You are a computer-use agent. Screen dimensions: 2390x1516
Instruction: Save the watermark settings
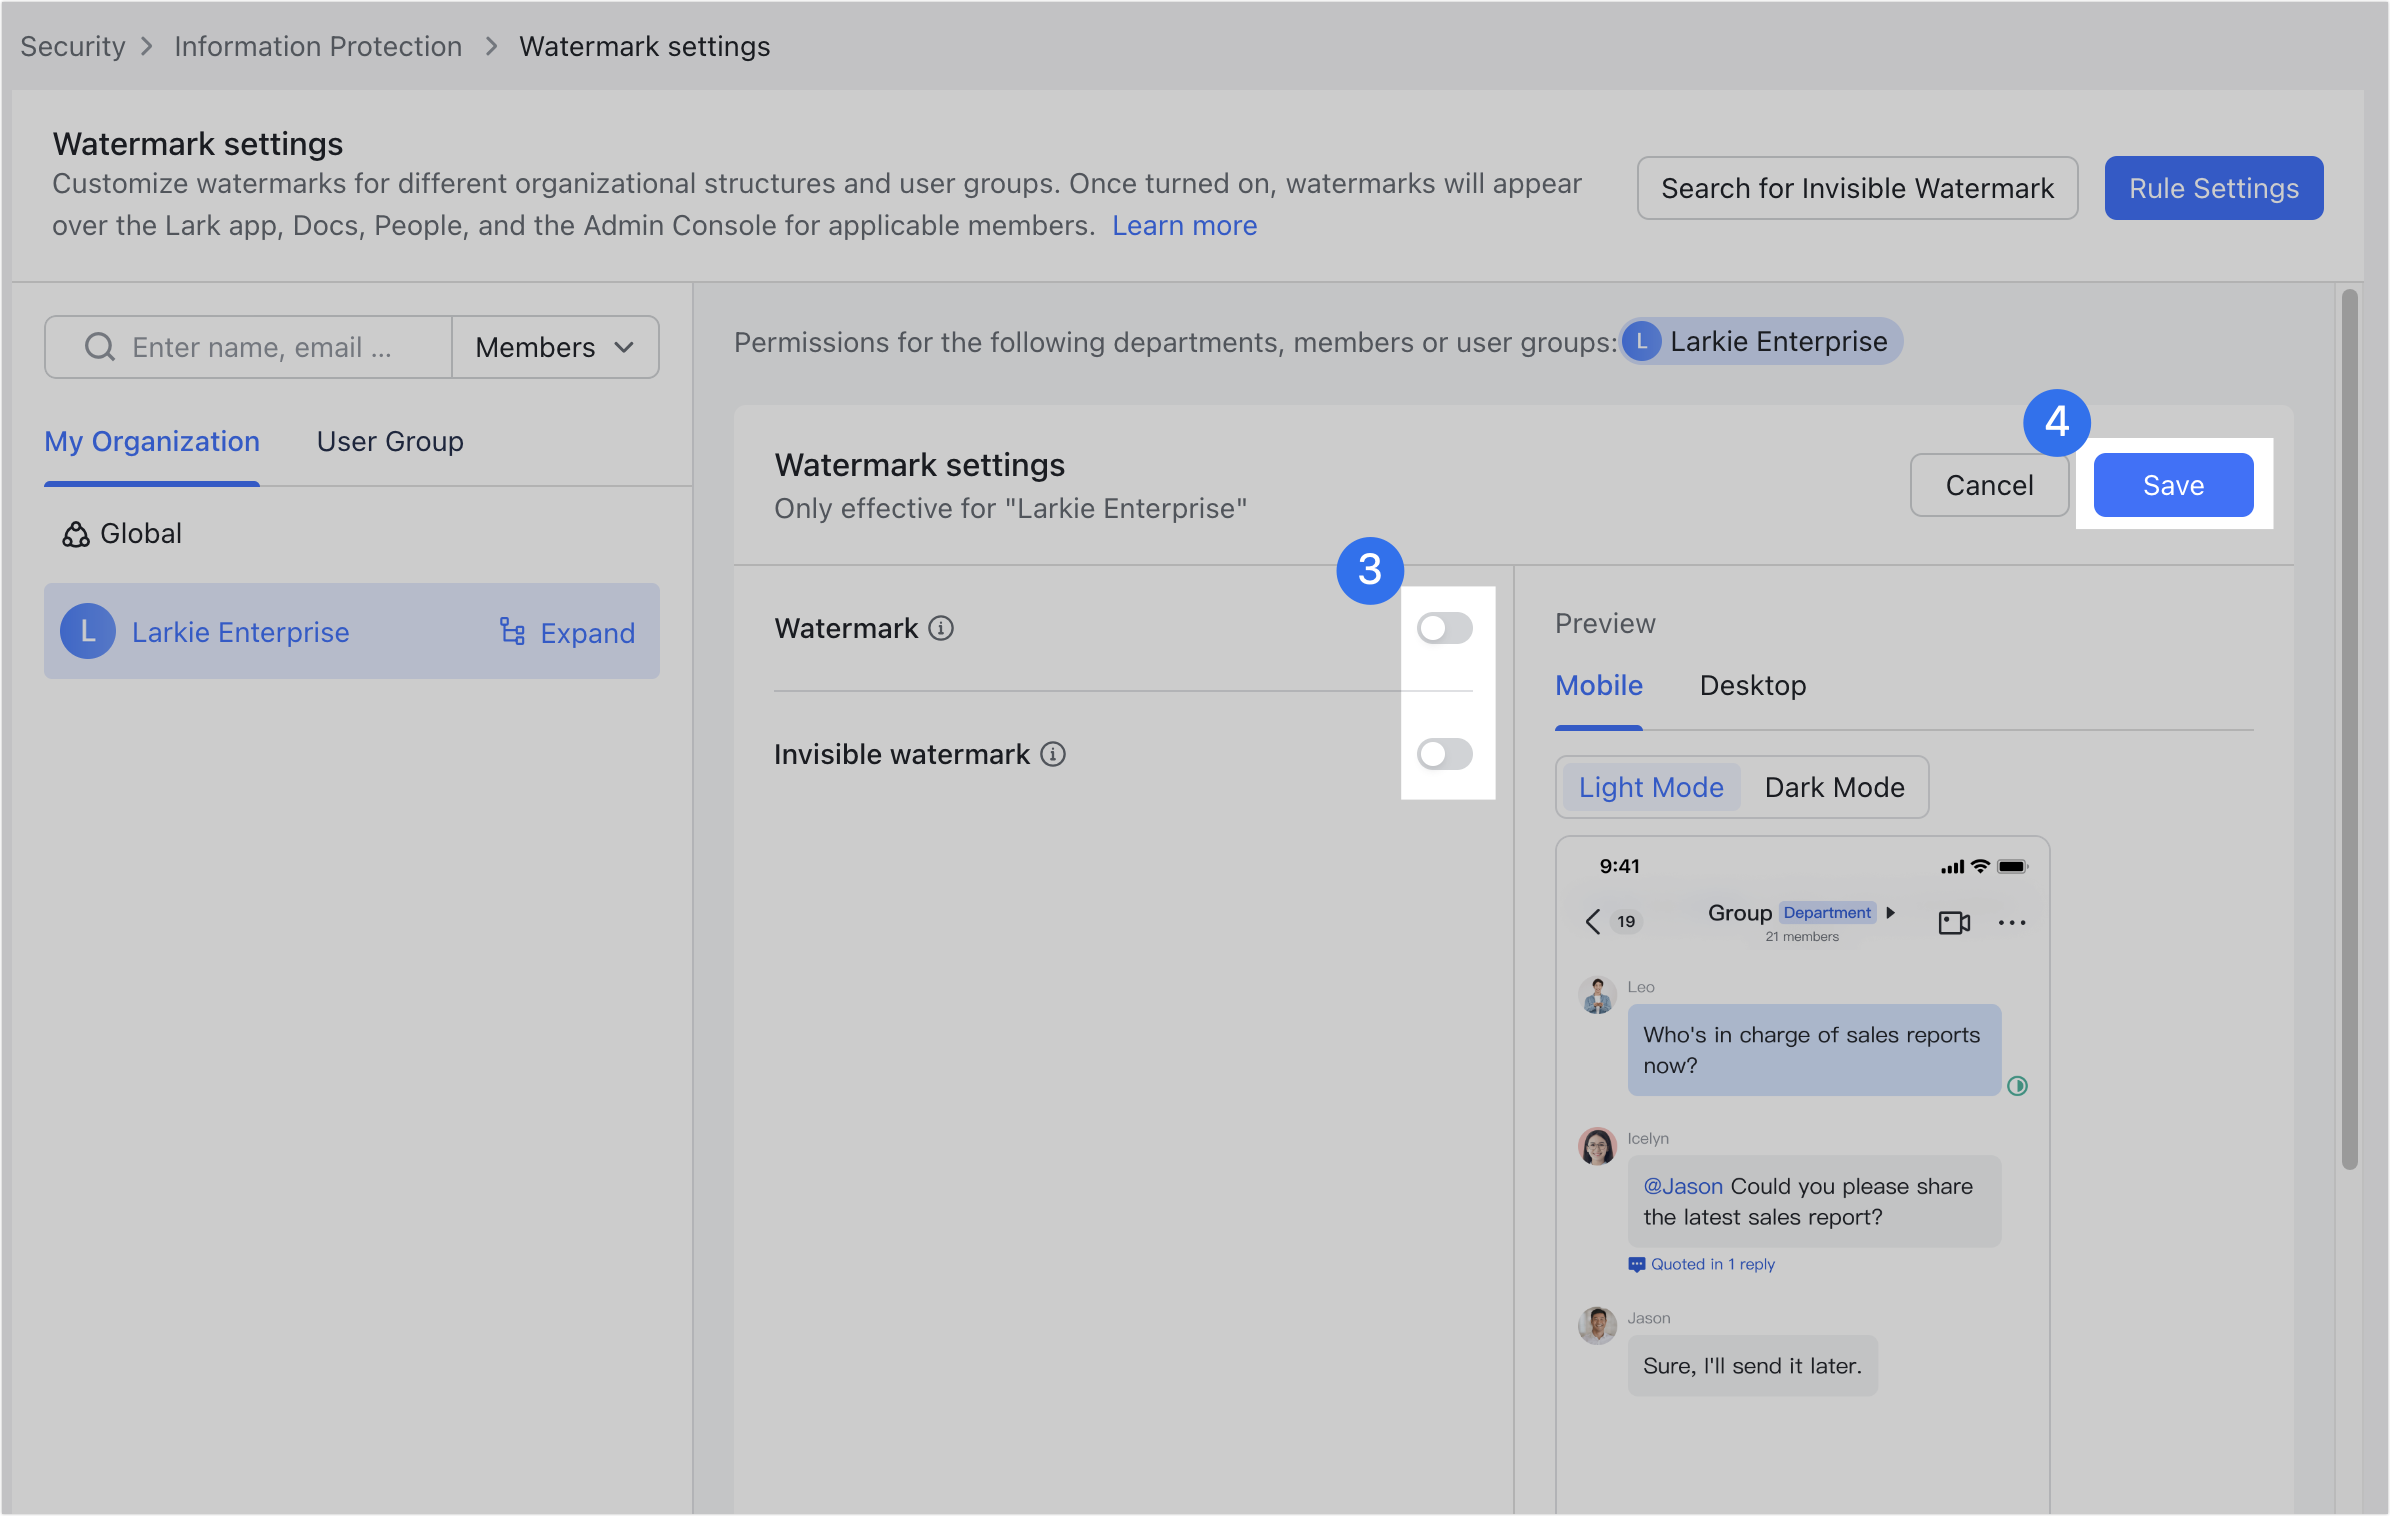(x=2172, y=485)
